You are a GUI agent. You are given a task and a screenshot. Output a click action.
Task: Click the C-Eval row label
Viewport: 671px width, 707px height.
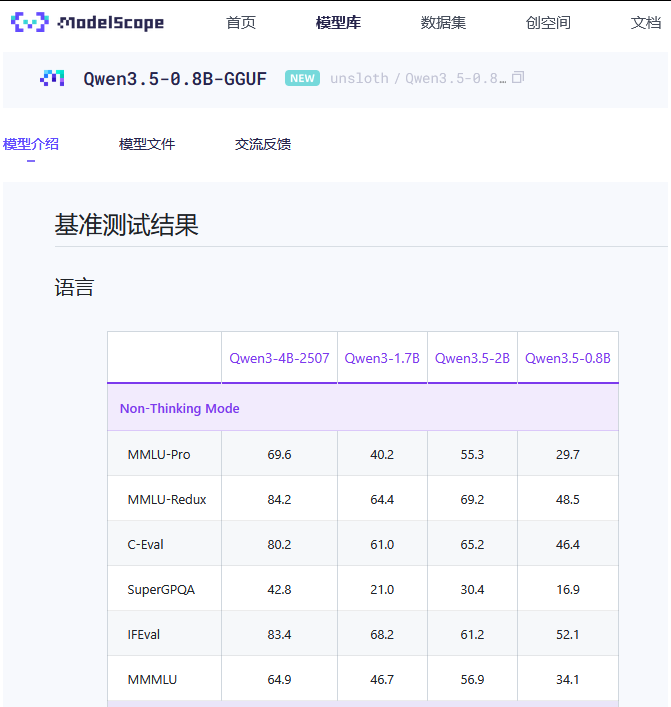[x=145, y=545]
